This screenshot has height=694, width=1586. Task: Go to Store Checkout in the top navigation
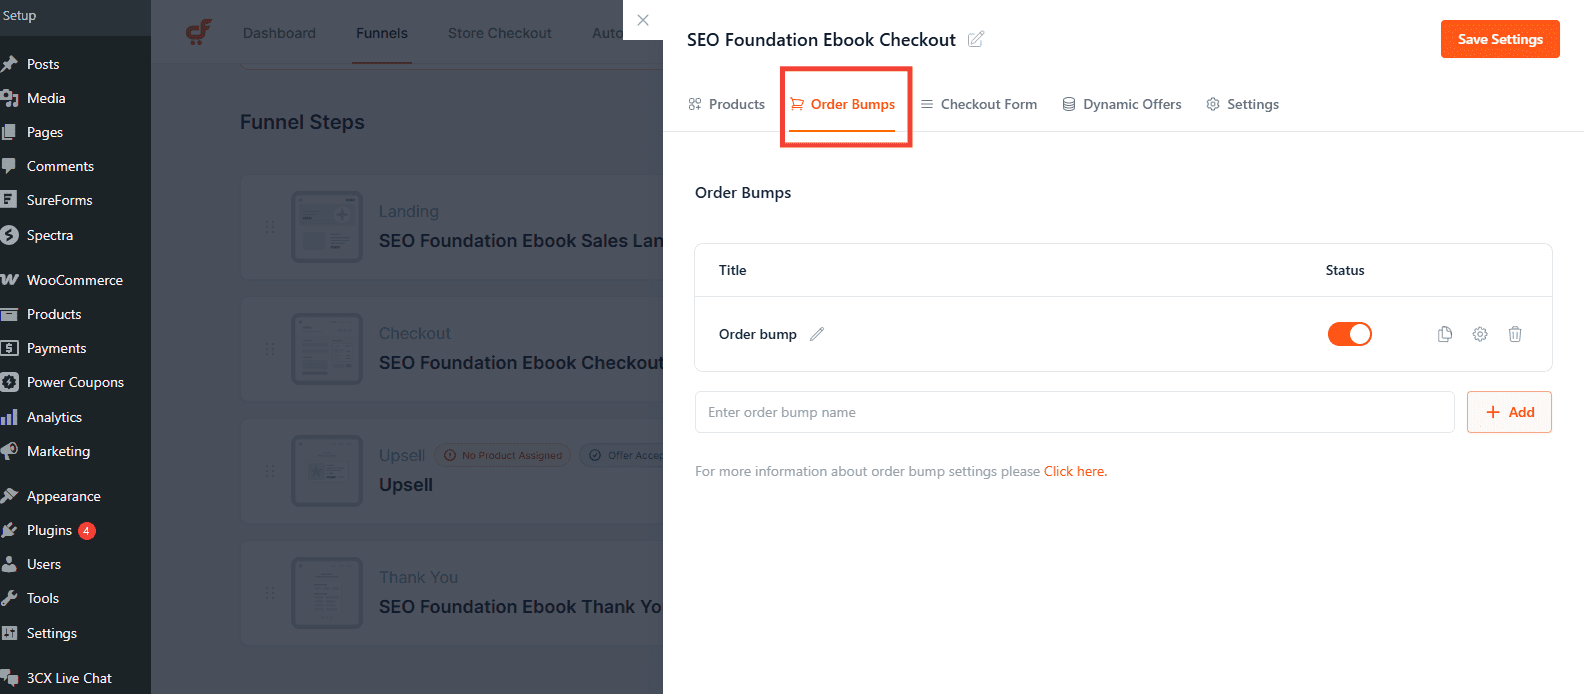click(499, 32)
